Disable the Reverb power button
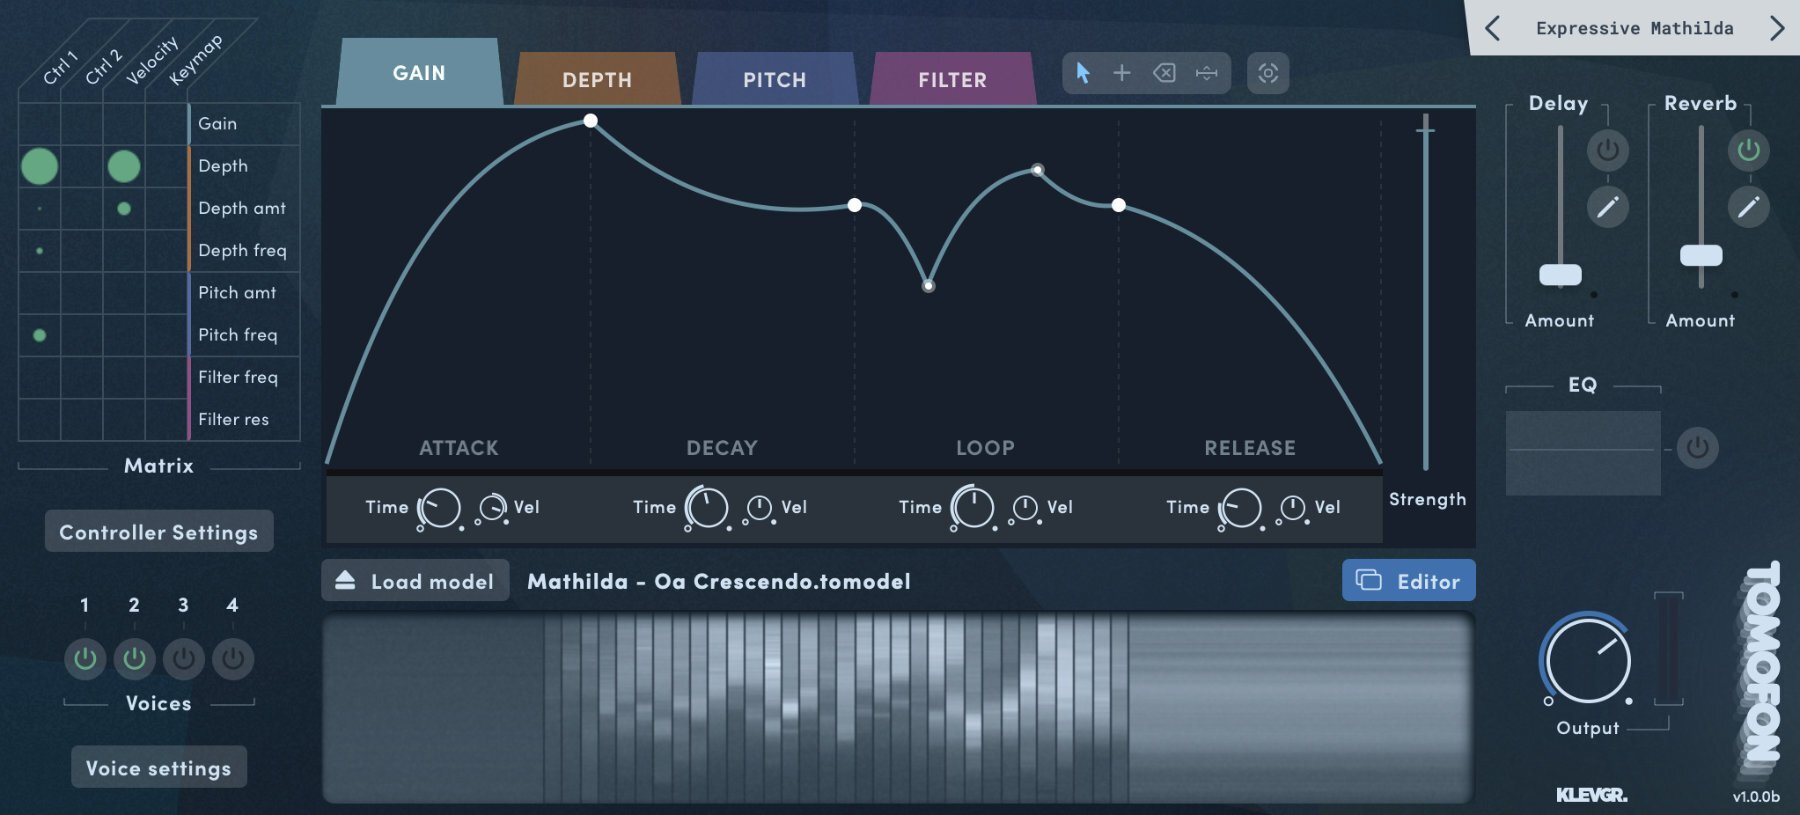1800x815 pixels. (x=1748, y=150)
